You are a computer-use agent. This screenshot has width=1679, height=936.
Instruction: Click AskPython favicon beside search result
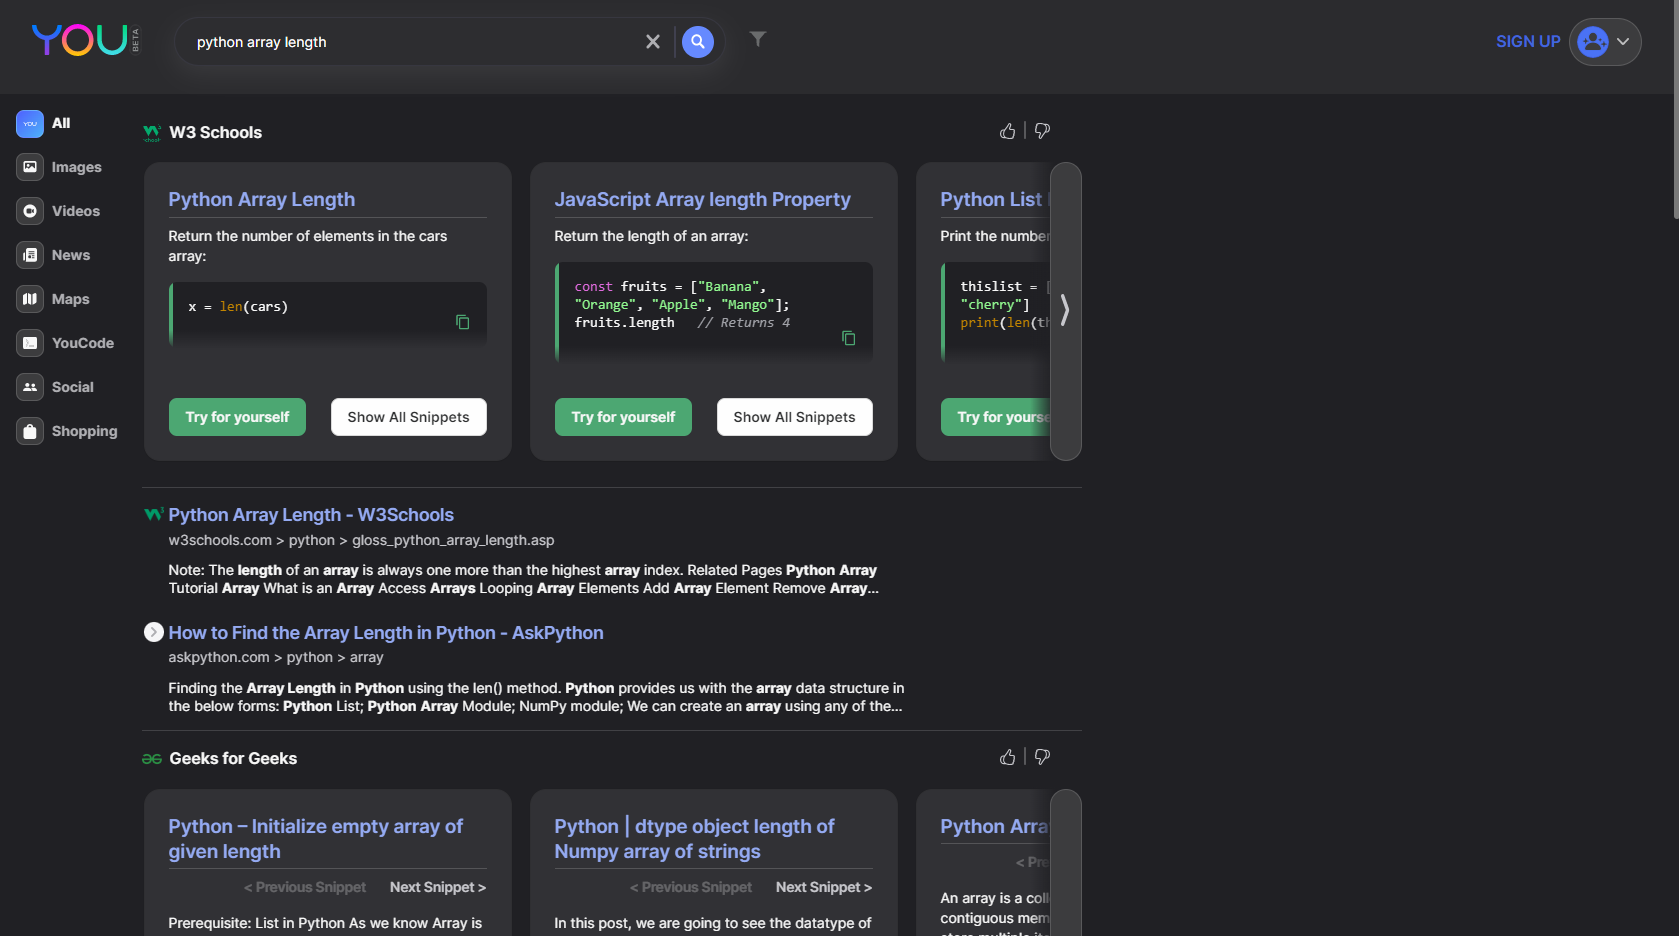(x=153, y=632)
